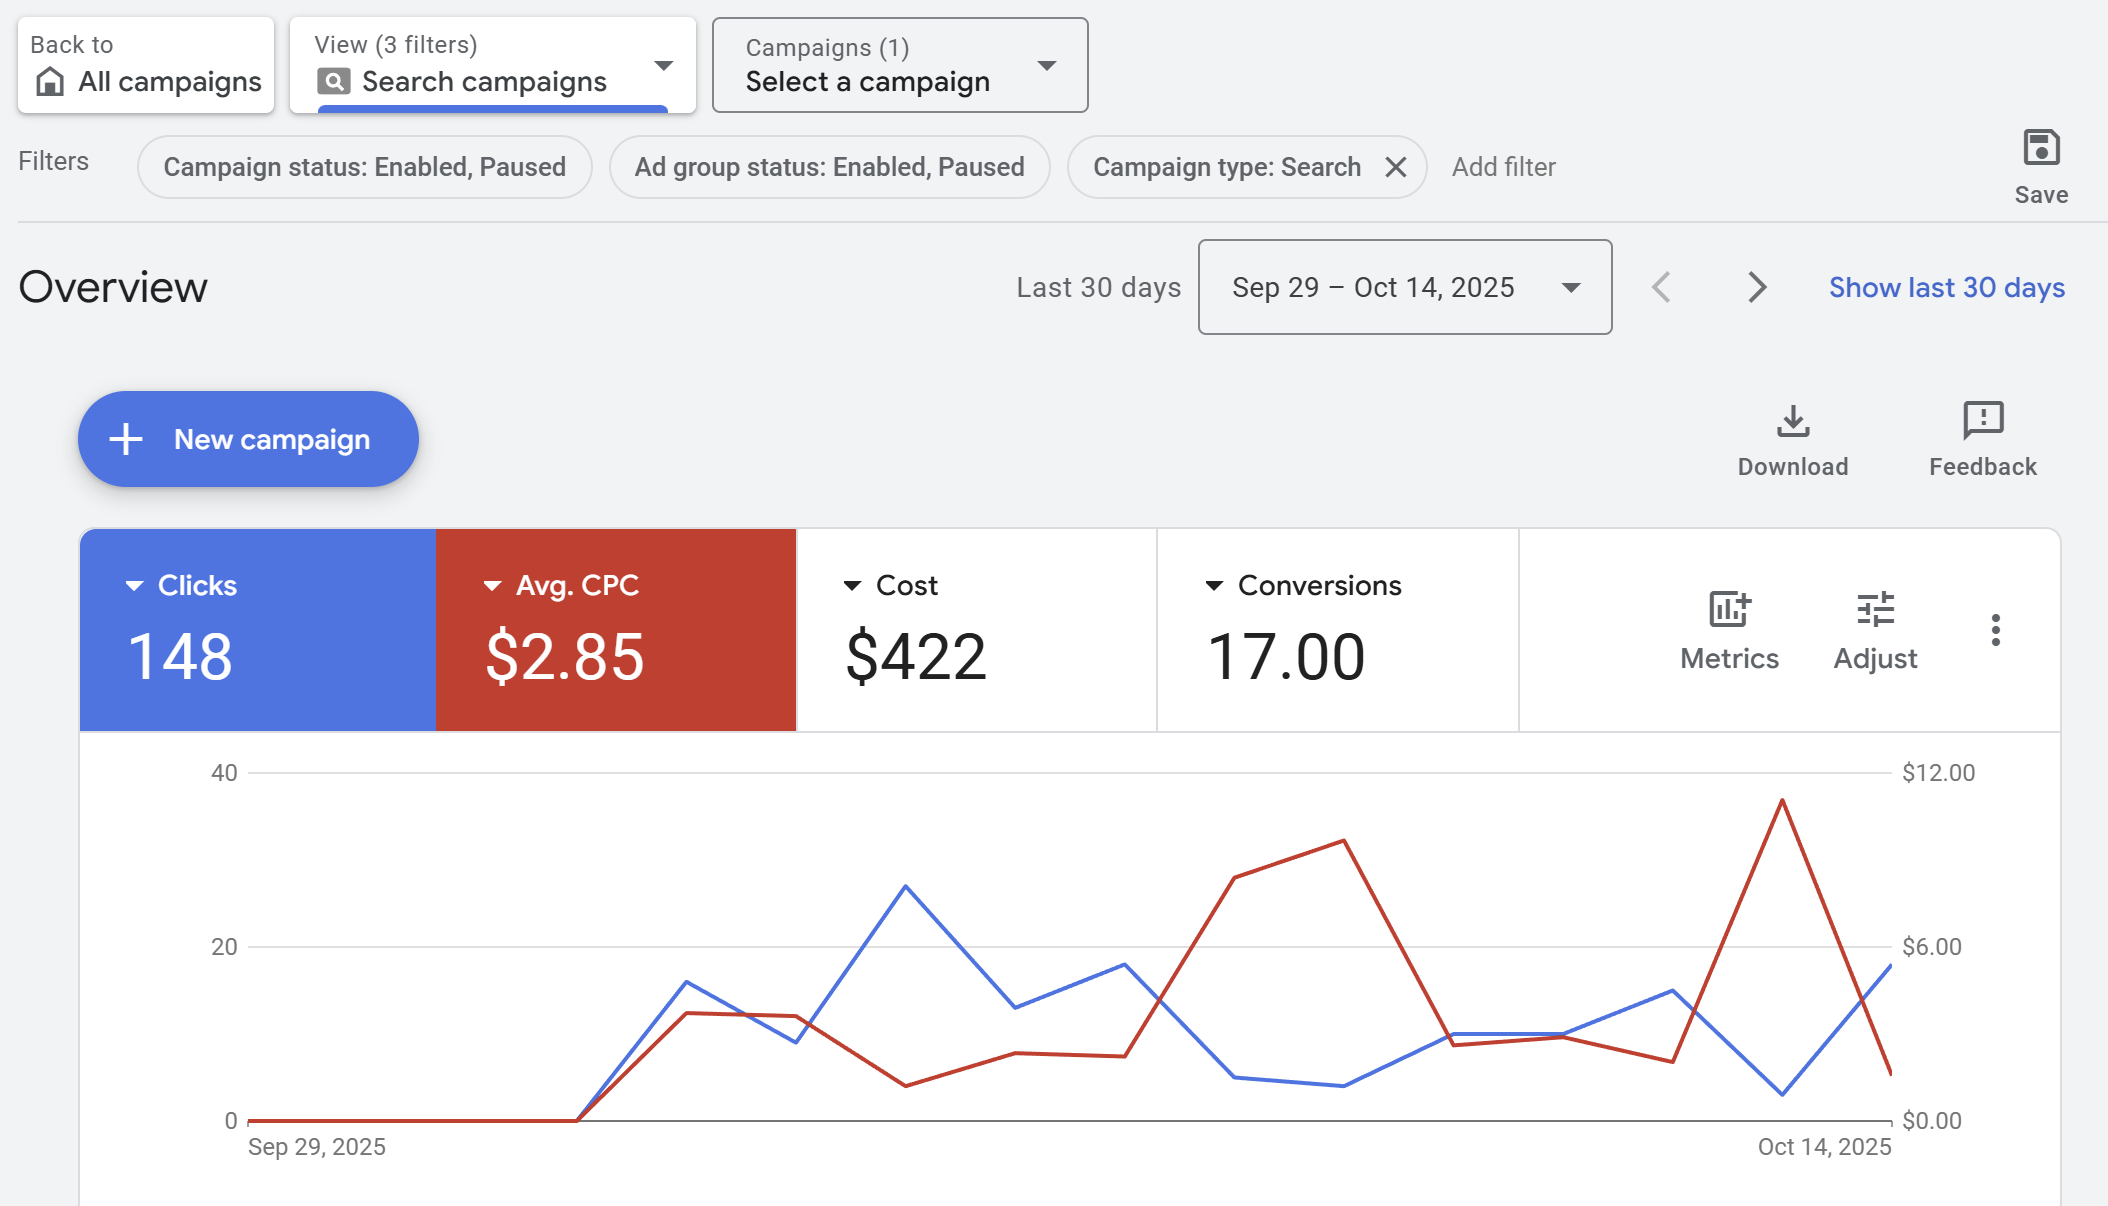2108x1206 pixels.
Task: Edit the Campaign status: Enabled, Paused filter chip
Action: (x=364, y=167)
